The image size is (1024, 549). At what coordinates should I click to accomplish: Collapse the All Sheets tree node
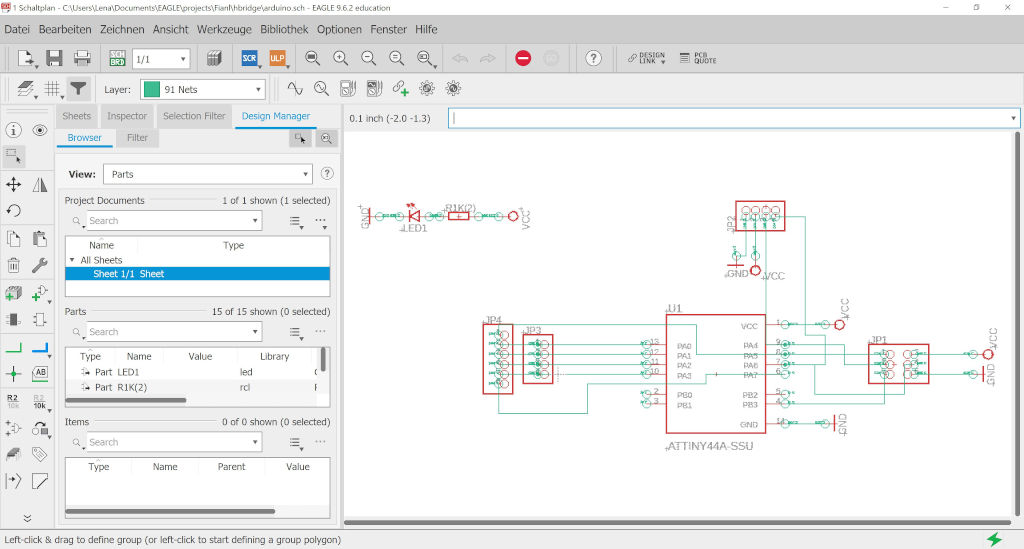point(72,260)
